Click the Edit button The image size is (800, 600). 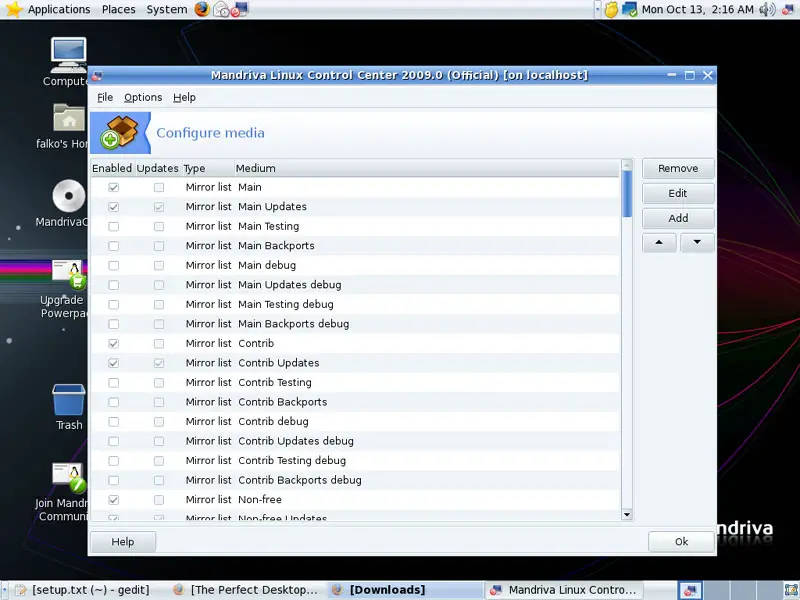click(678, 193)
